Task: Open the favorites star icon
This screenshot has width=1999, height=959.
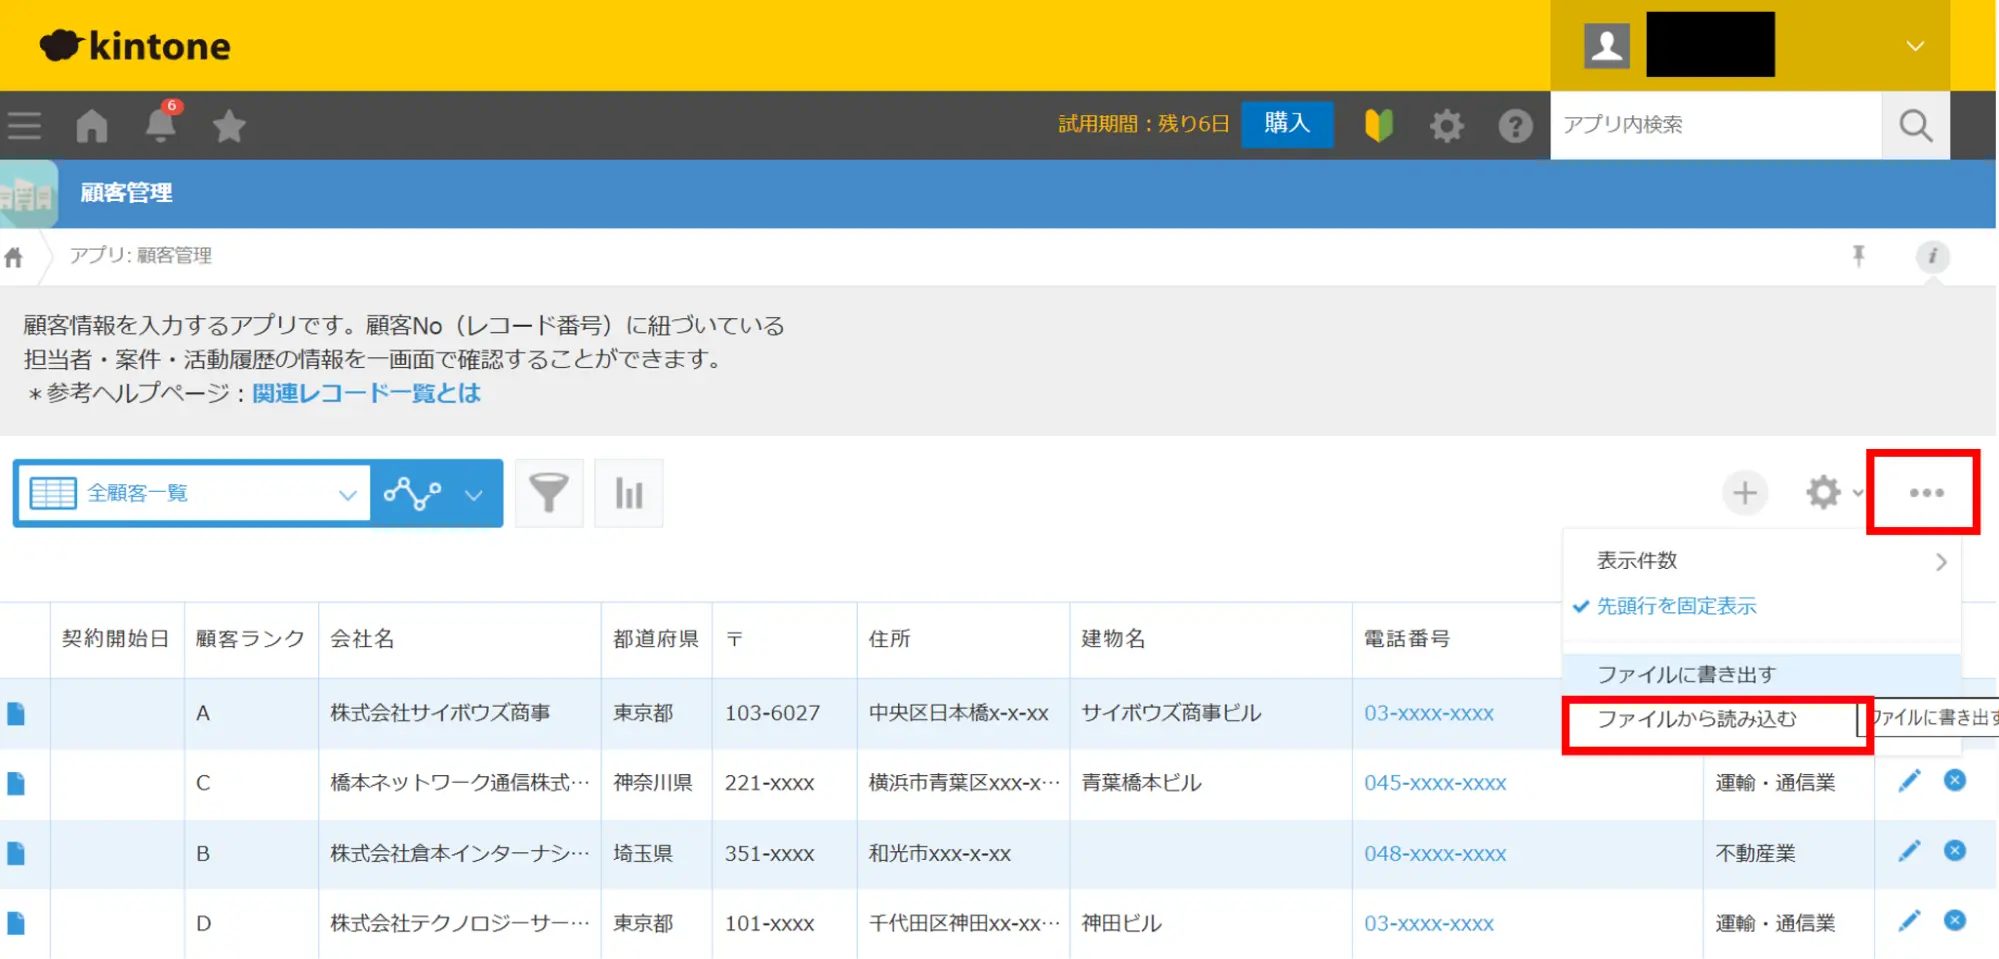Action: pos(229,126)
